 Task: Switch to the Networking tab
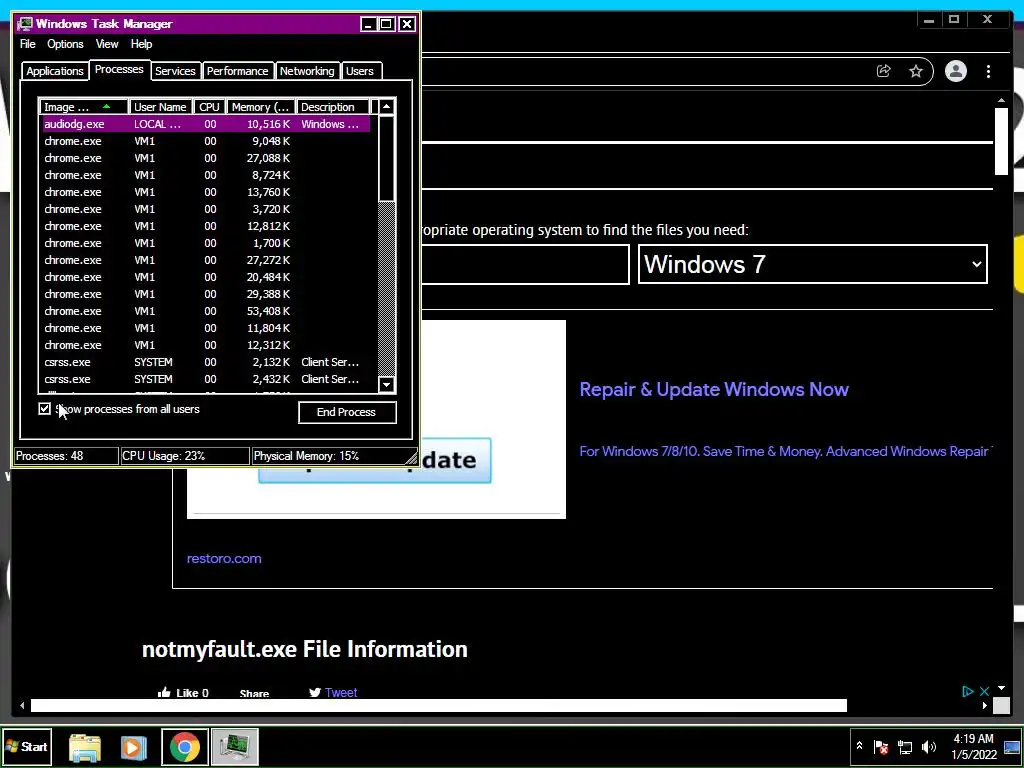[x=307, y=71]
